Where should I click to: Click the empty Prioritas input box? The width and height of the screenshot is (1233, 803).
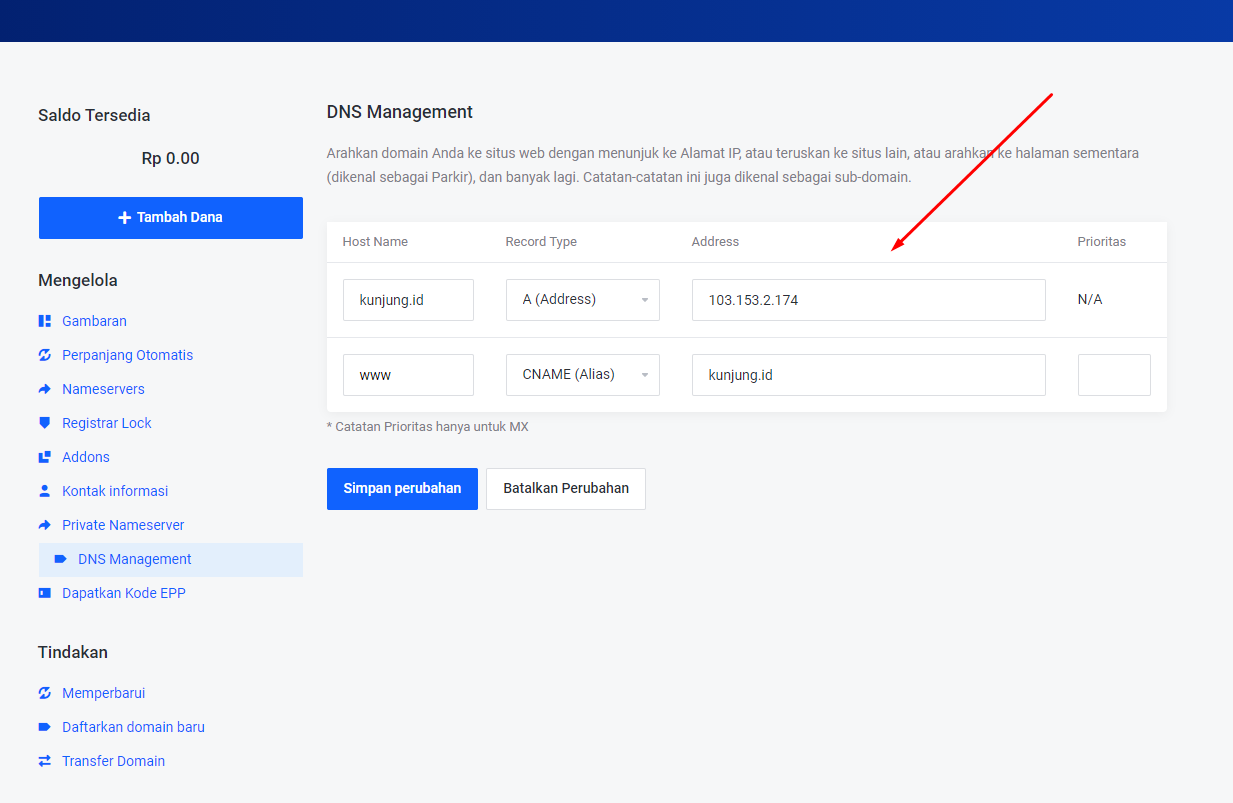pyautogui.click(x=1113, y=375)
